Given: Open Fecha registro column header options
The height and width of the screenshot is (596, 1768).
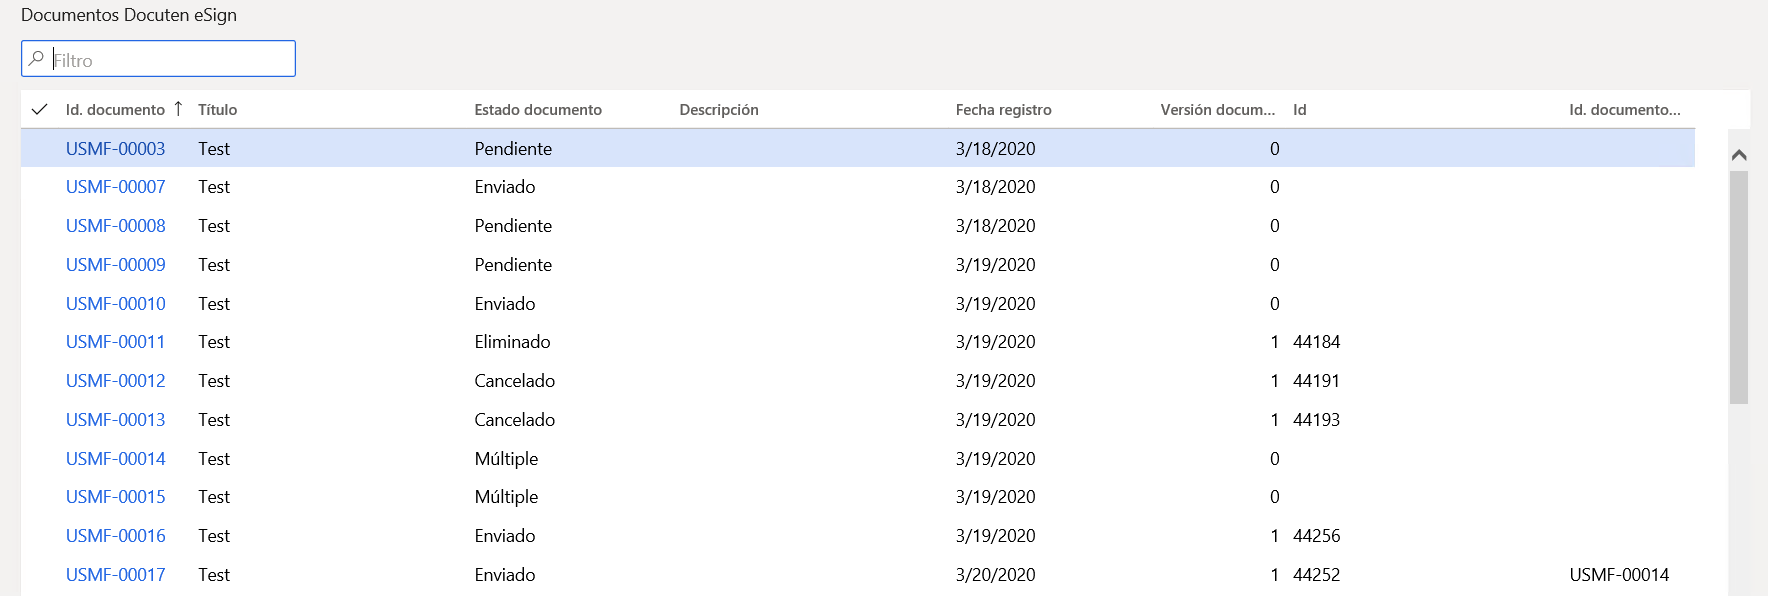Looking at the screenshot, I should [1003, 110].
